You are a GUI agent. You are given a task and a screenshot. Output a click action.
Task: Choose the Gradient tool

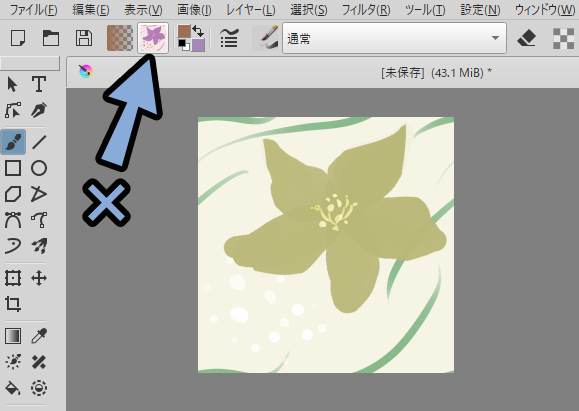click(x=13, y=336)
